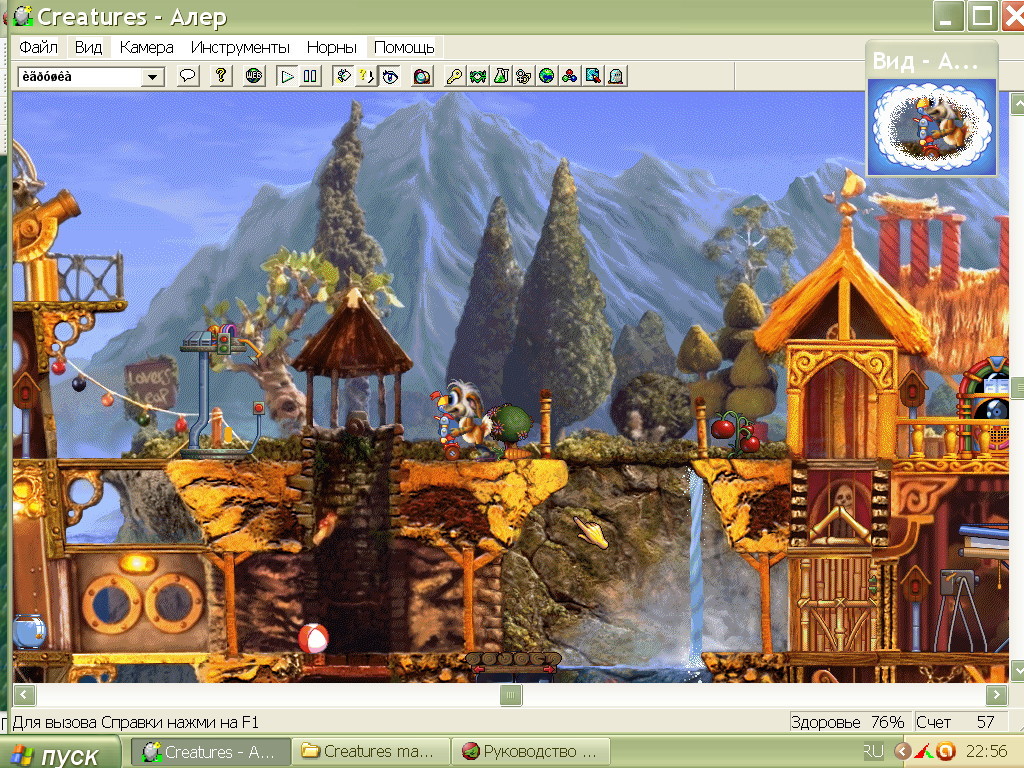Toggle the question-mark-with-arrow toolbar button
The width and height of the screenshot is (1024, 768).
(366, 76)
